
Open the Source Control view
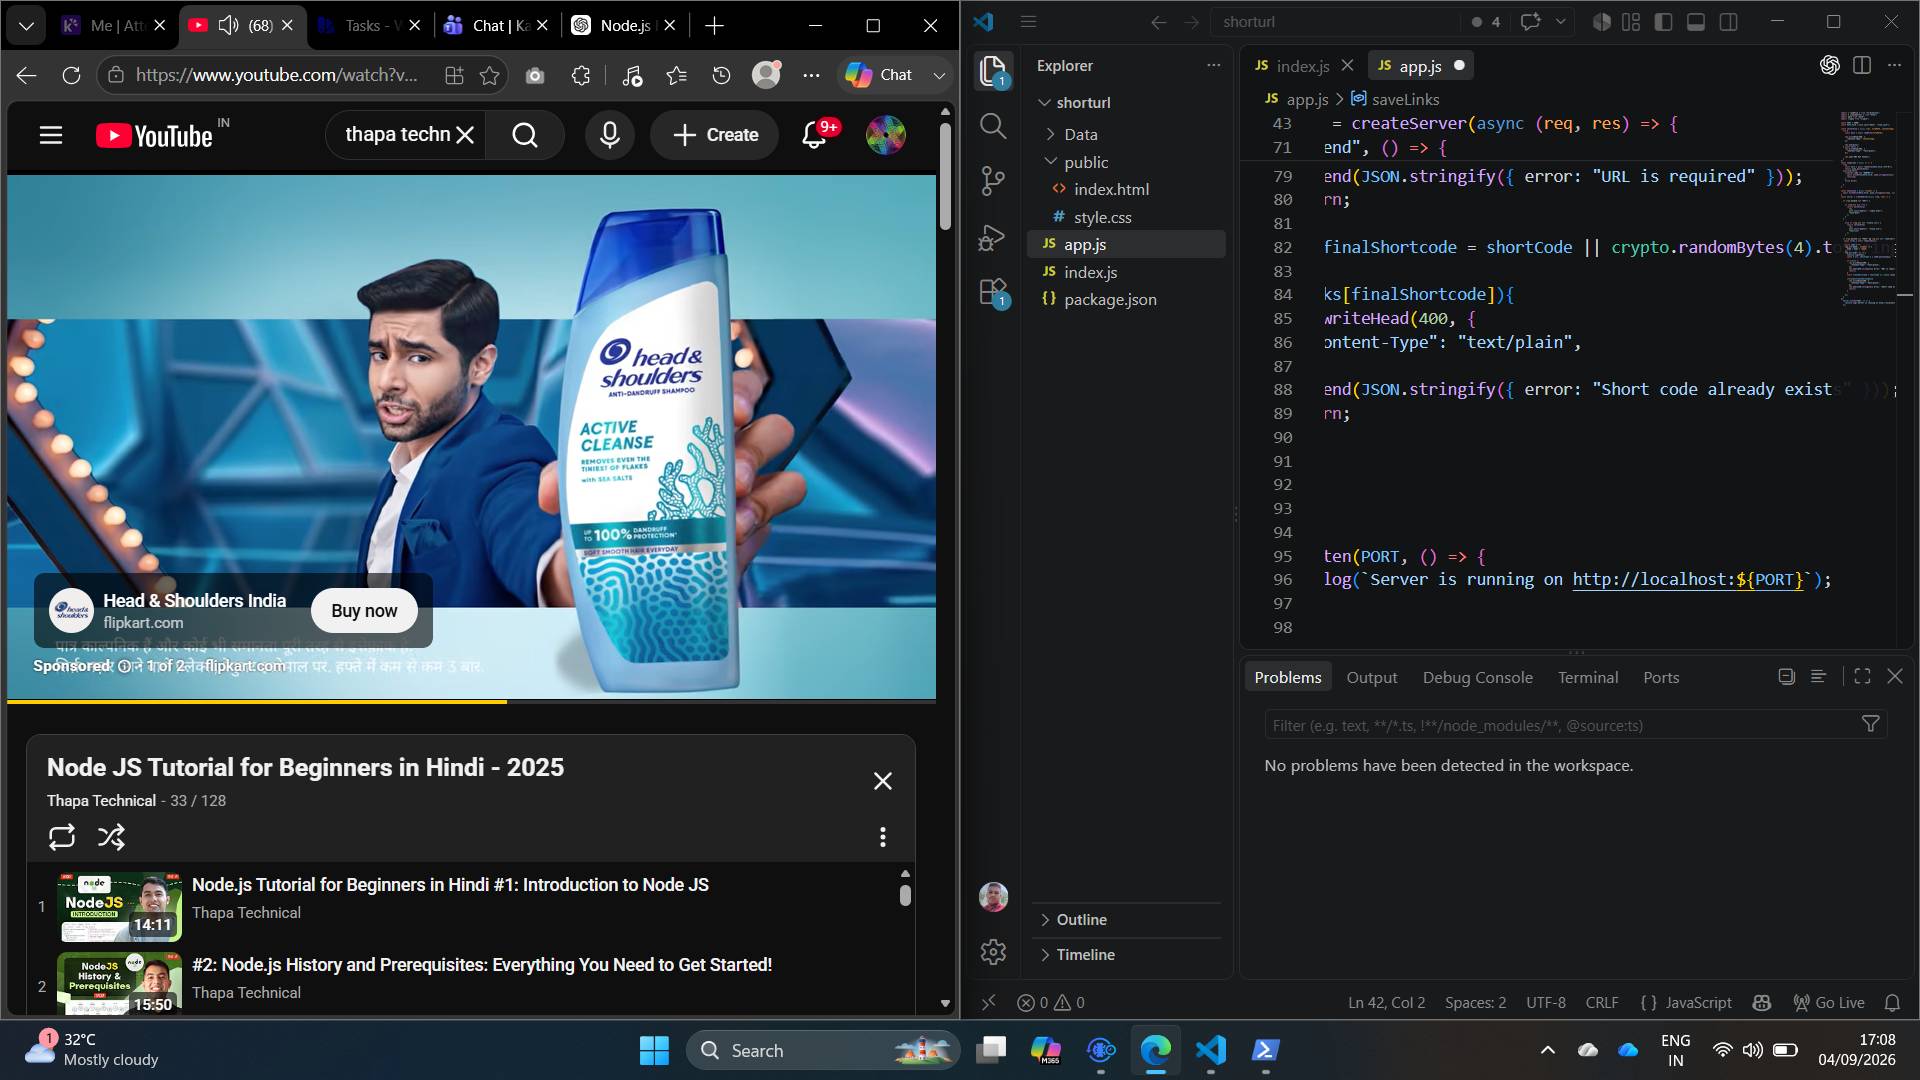pyautogui.click(x=992, y=181)
